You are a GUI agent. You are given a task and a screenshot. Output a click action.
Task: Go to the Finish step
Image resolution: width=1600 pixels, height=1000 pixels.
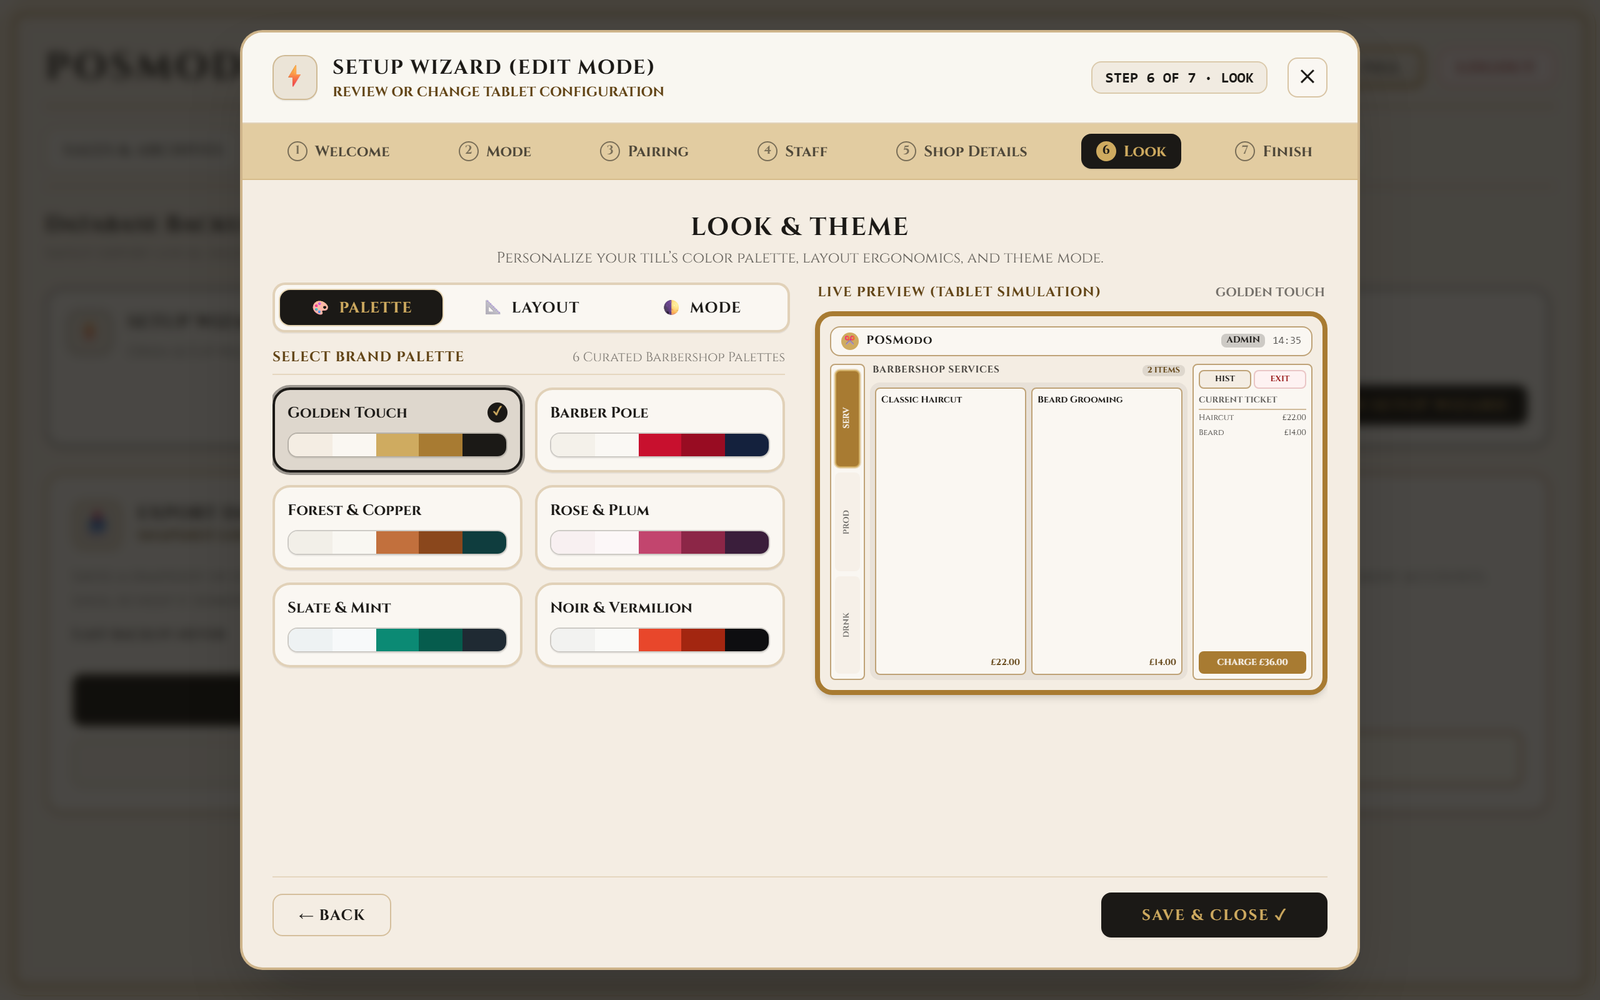1273,151
